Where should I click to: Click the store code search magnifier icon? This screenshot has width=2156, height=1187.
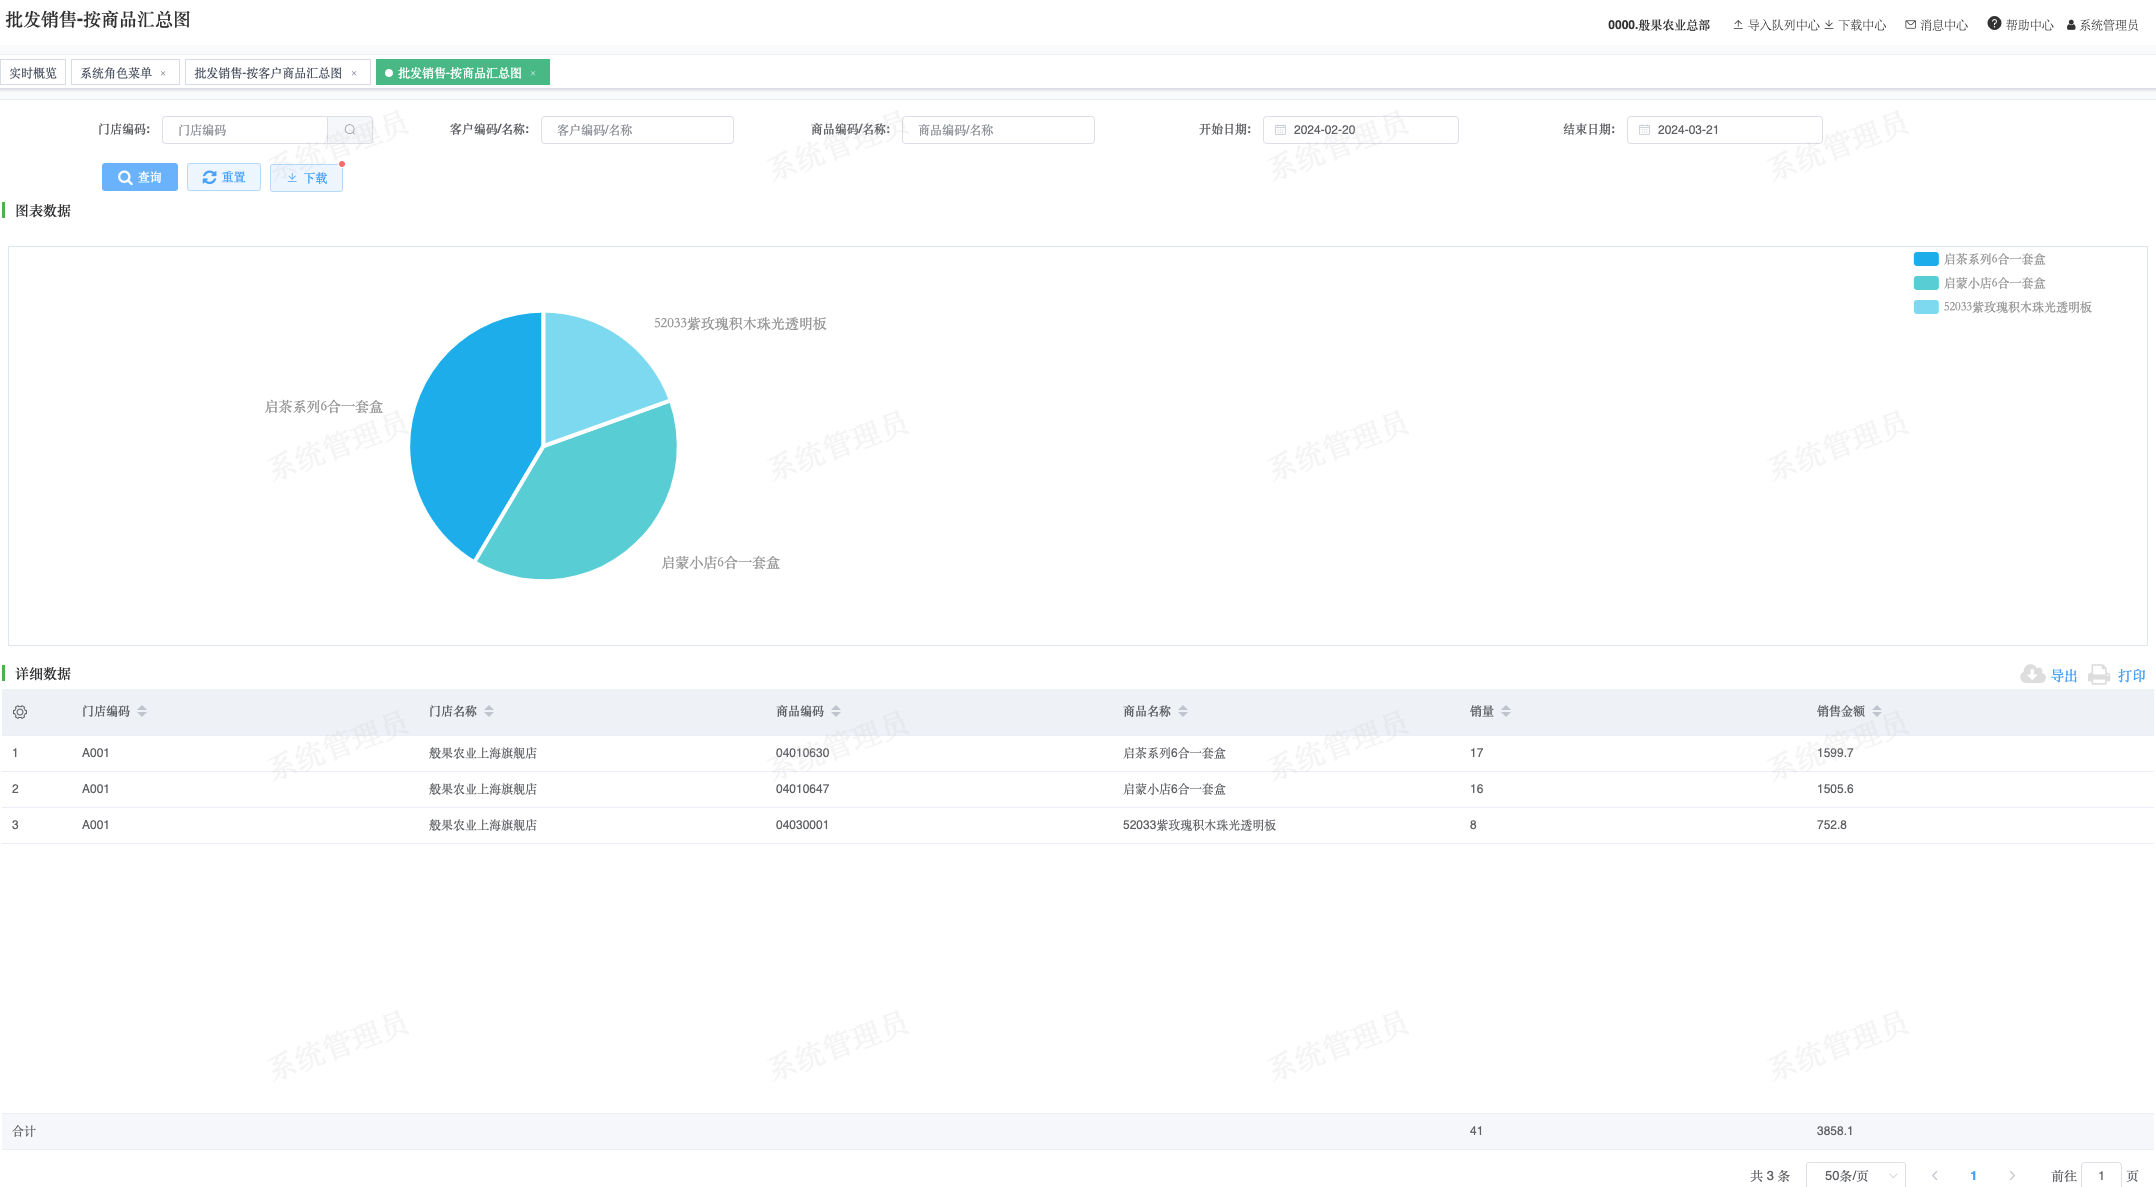tap(350, 130)
